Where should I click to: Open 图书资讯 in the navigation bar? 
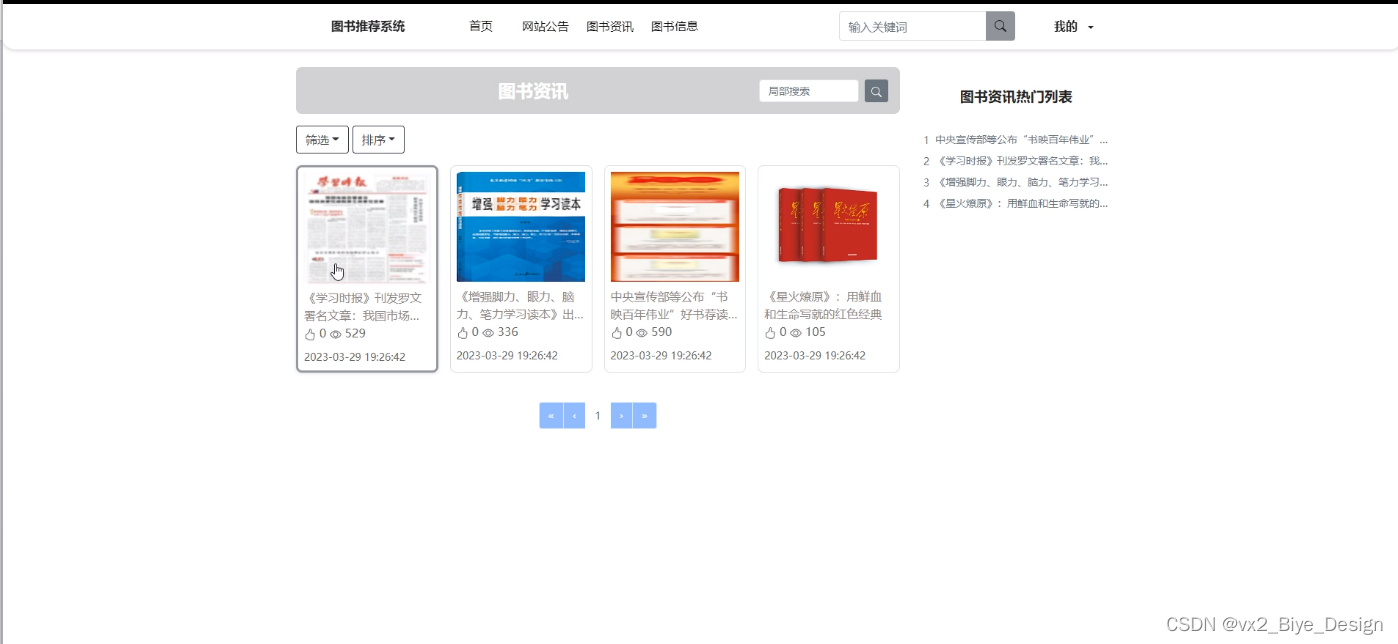[610, 27]
